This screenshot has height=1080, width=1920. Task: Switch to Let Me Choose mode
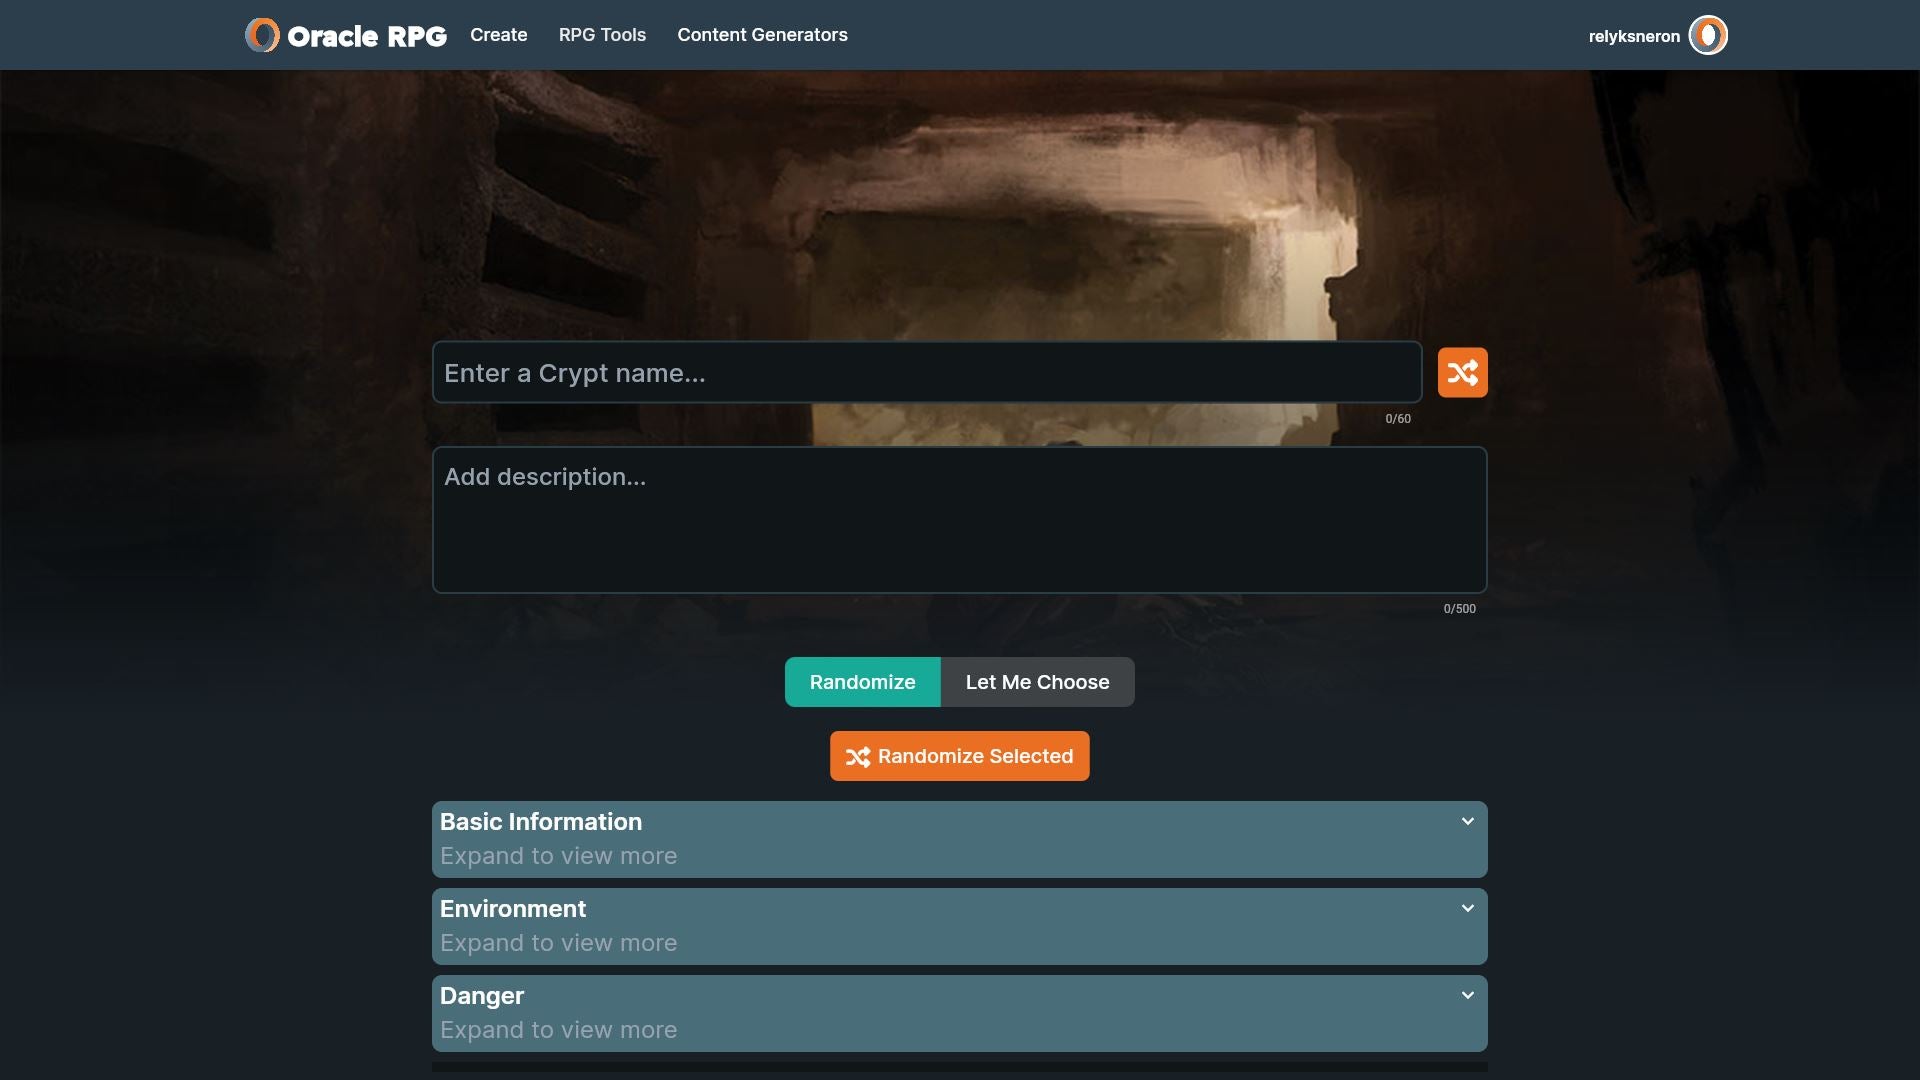pyautogui.click(x=1037, y=682)
